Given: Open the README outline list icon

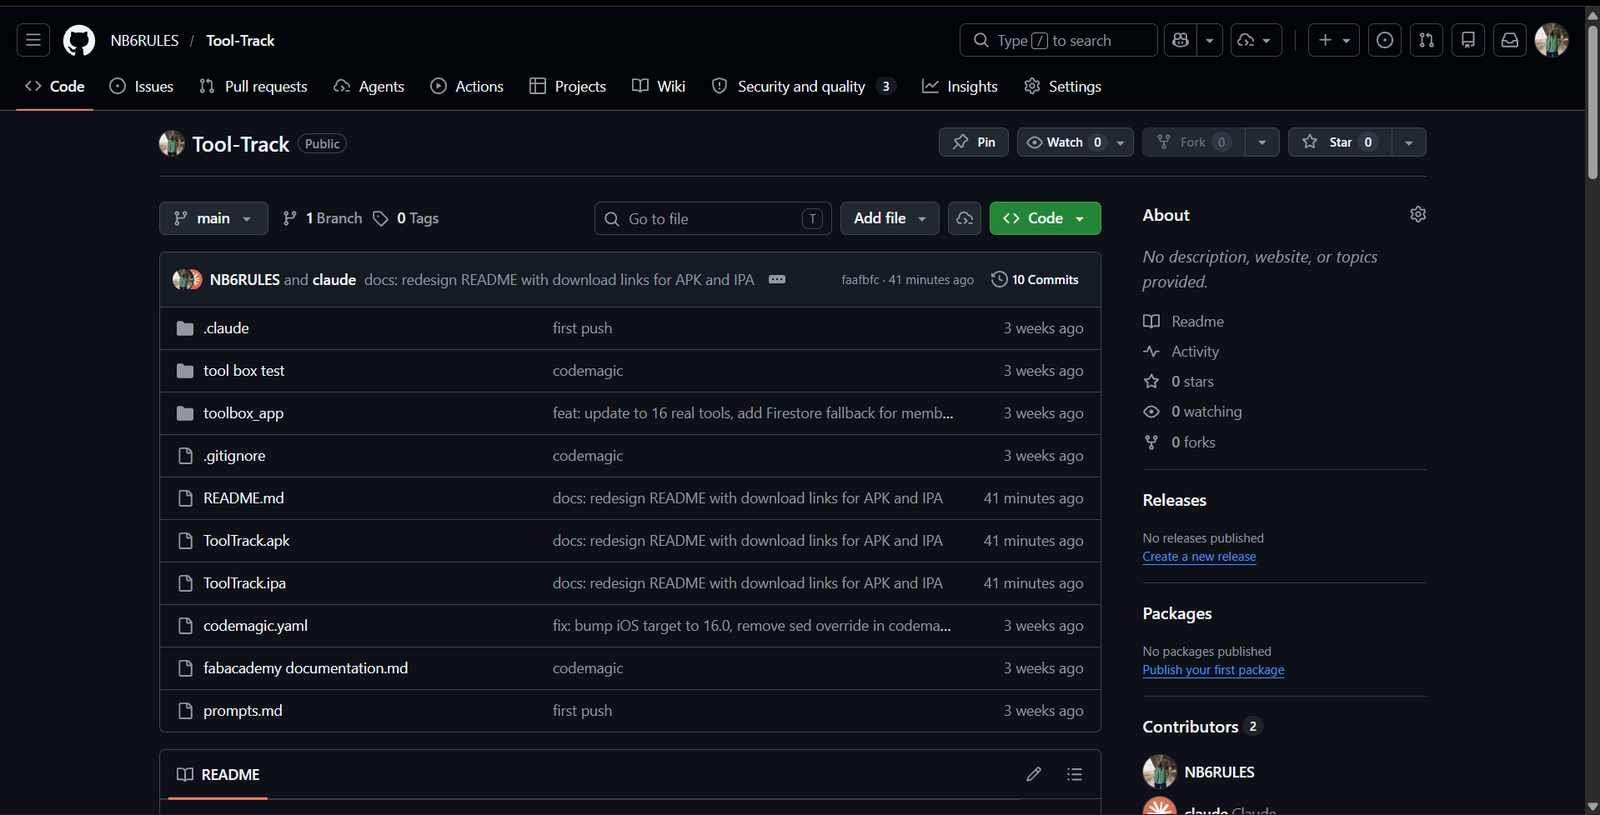Looking at the screenshot, I should [1075, 775].
